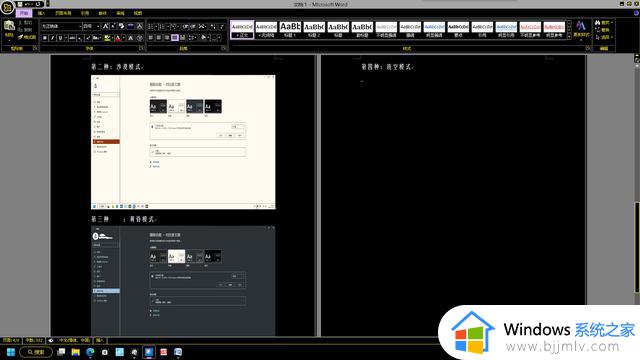The height and width of the screenshot is (360, 640).
Task: Center the paragraph text
Action: click(159, 38)
